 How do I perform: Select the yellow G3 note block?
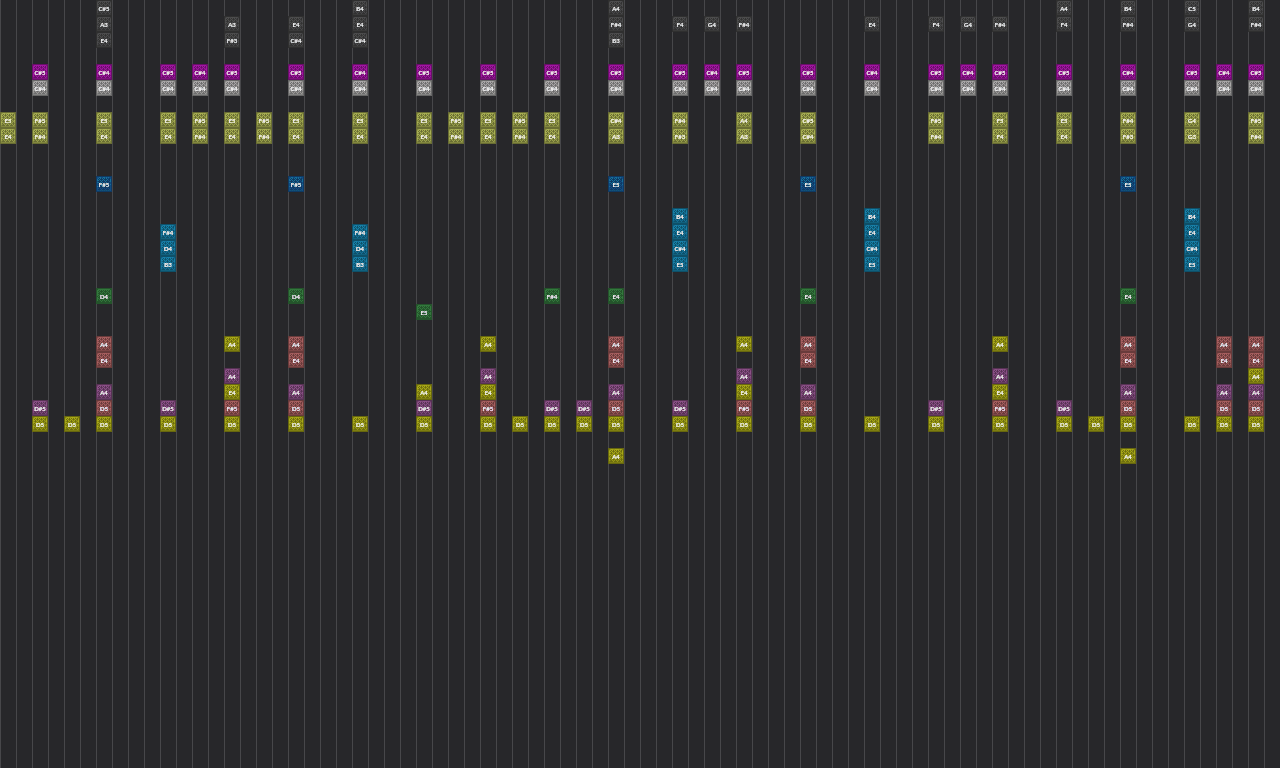tap(1192, 136)
